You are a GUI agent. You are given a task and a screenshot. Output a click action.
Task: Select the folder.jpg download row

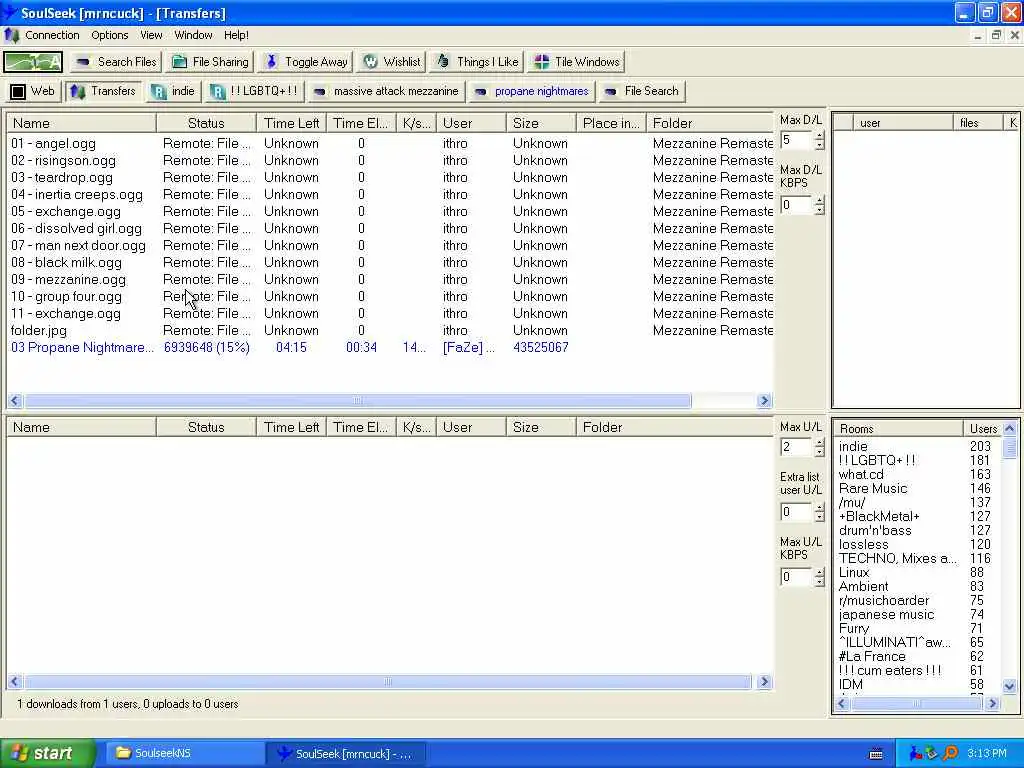(x=390, y=330)
